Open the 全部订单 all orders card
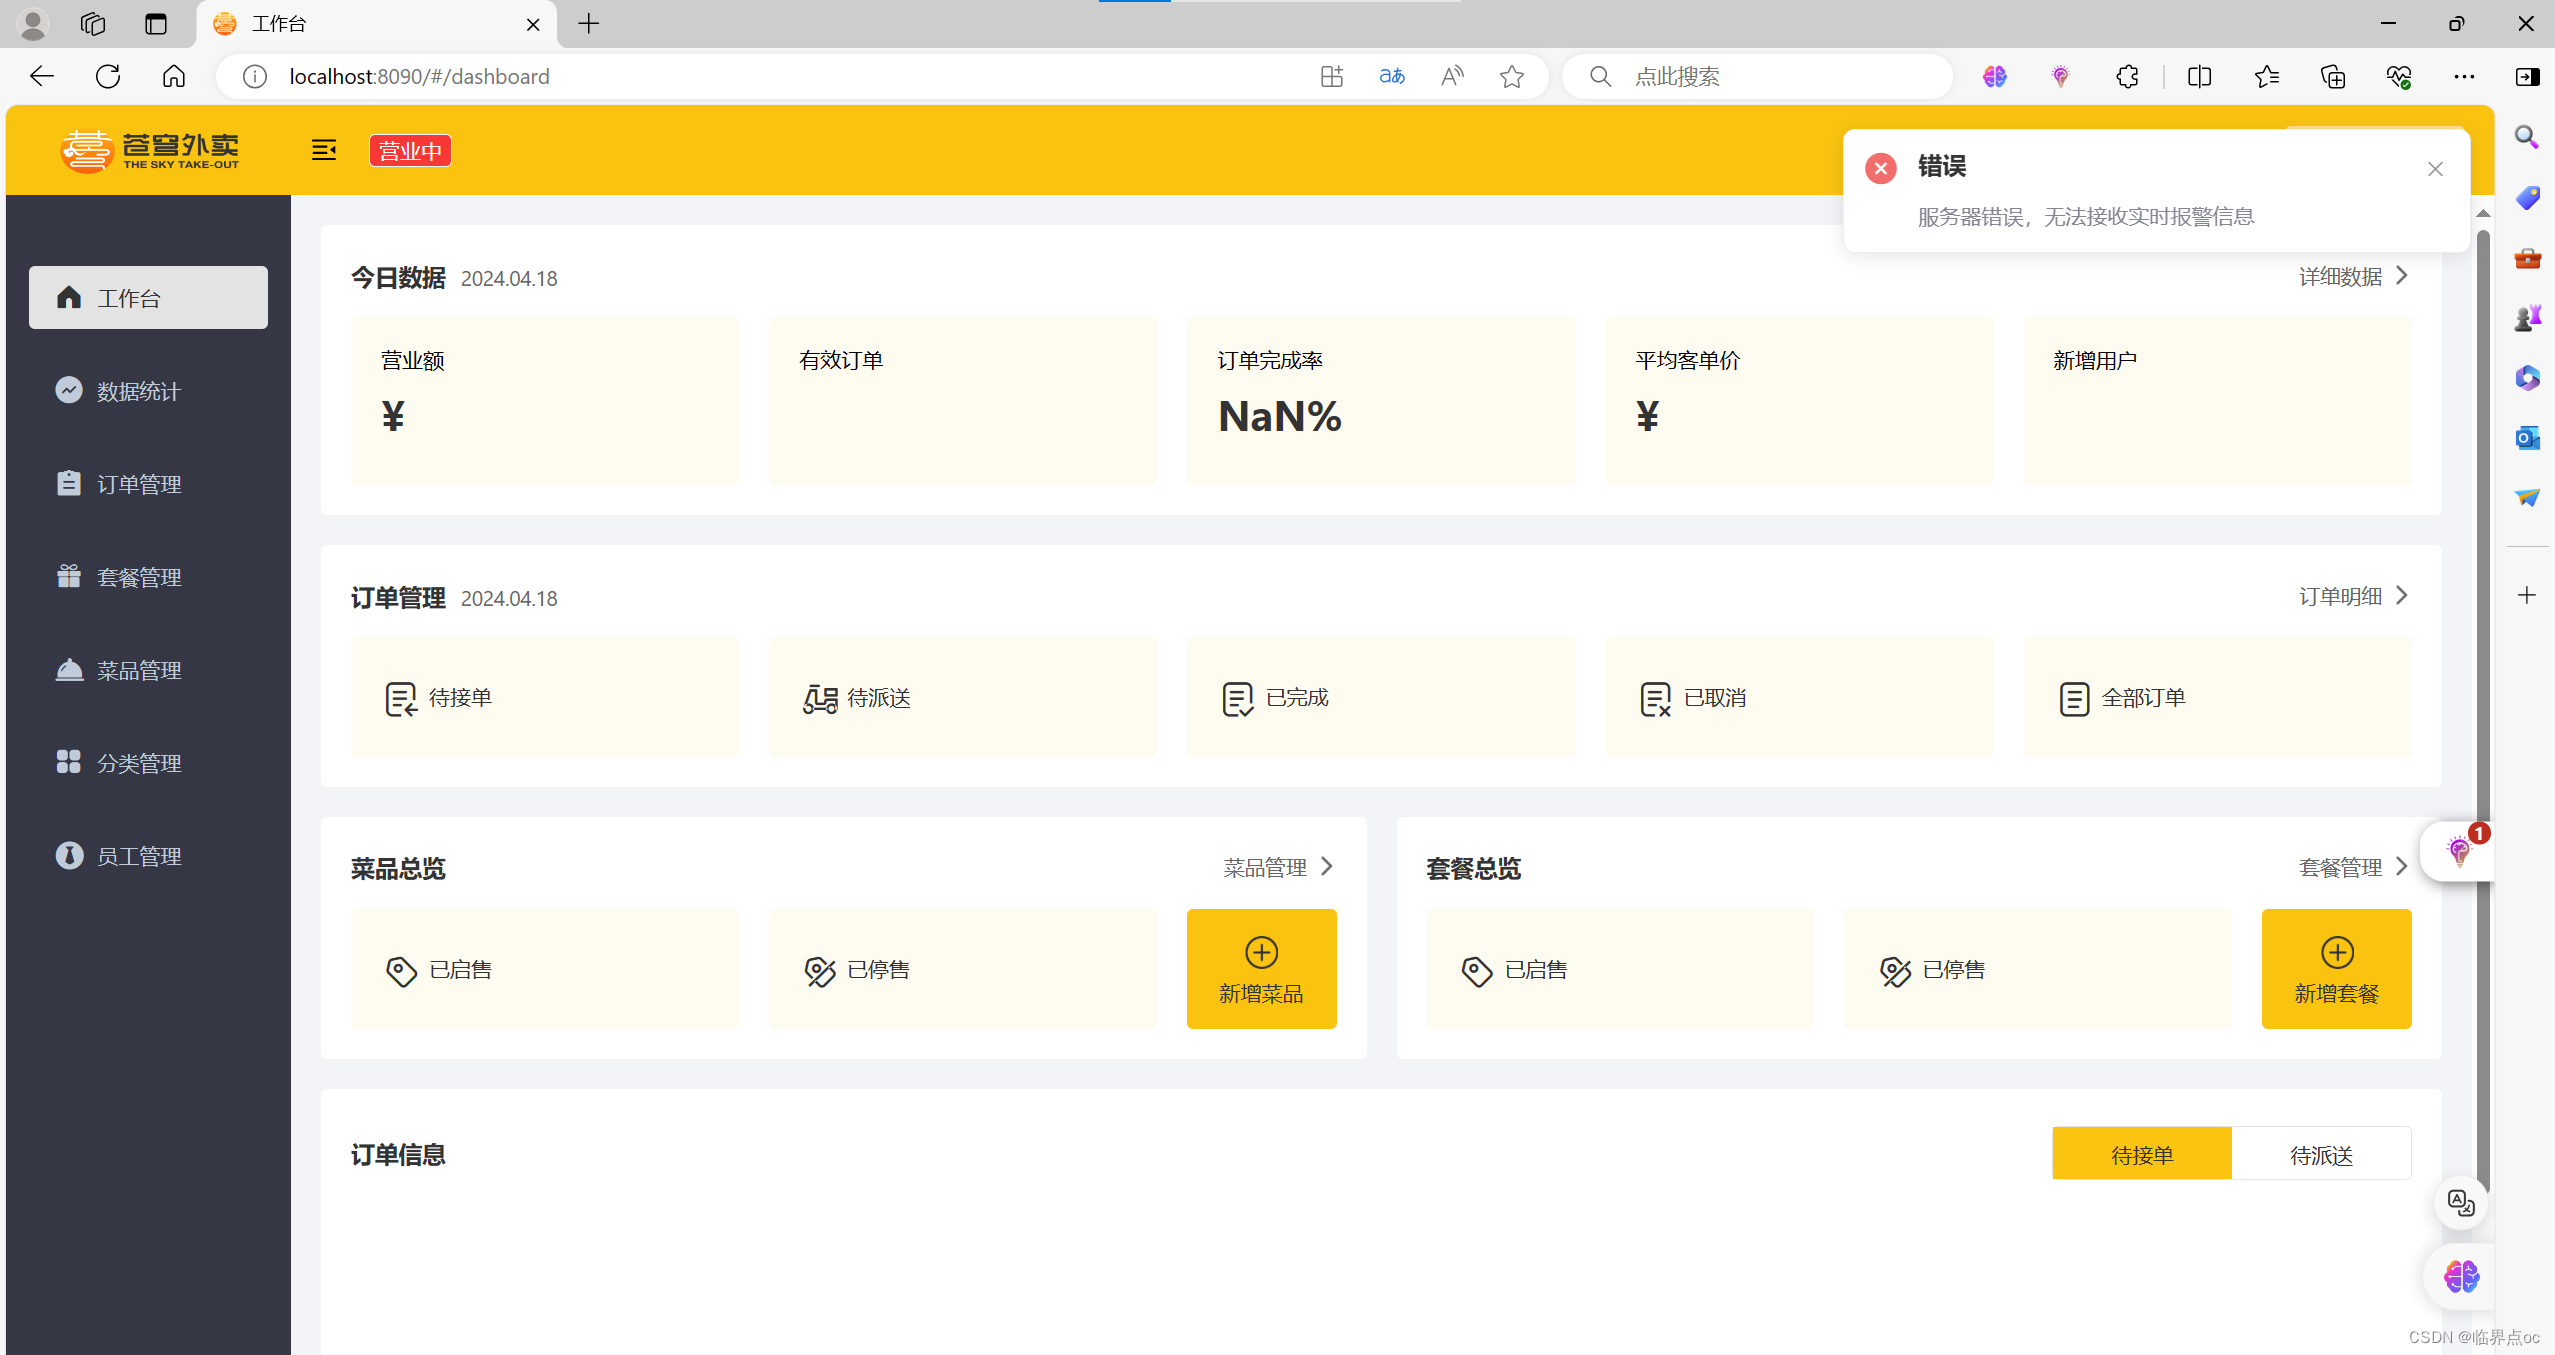Screen dimensions: 2555x1355 click(2216, 697)
